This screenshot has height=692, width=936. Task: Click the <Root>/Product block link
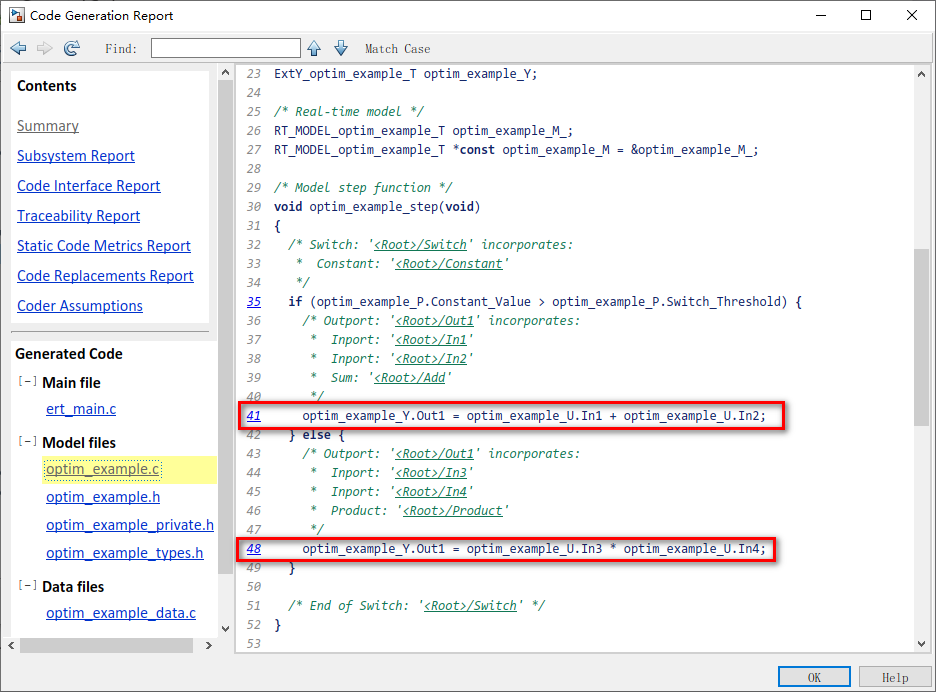(452, 511)
